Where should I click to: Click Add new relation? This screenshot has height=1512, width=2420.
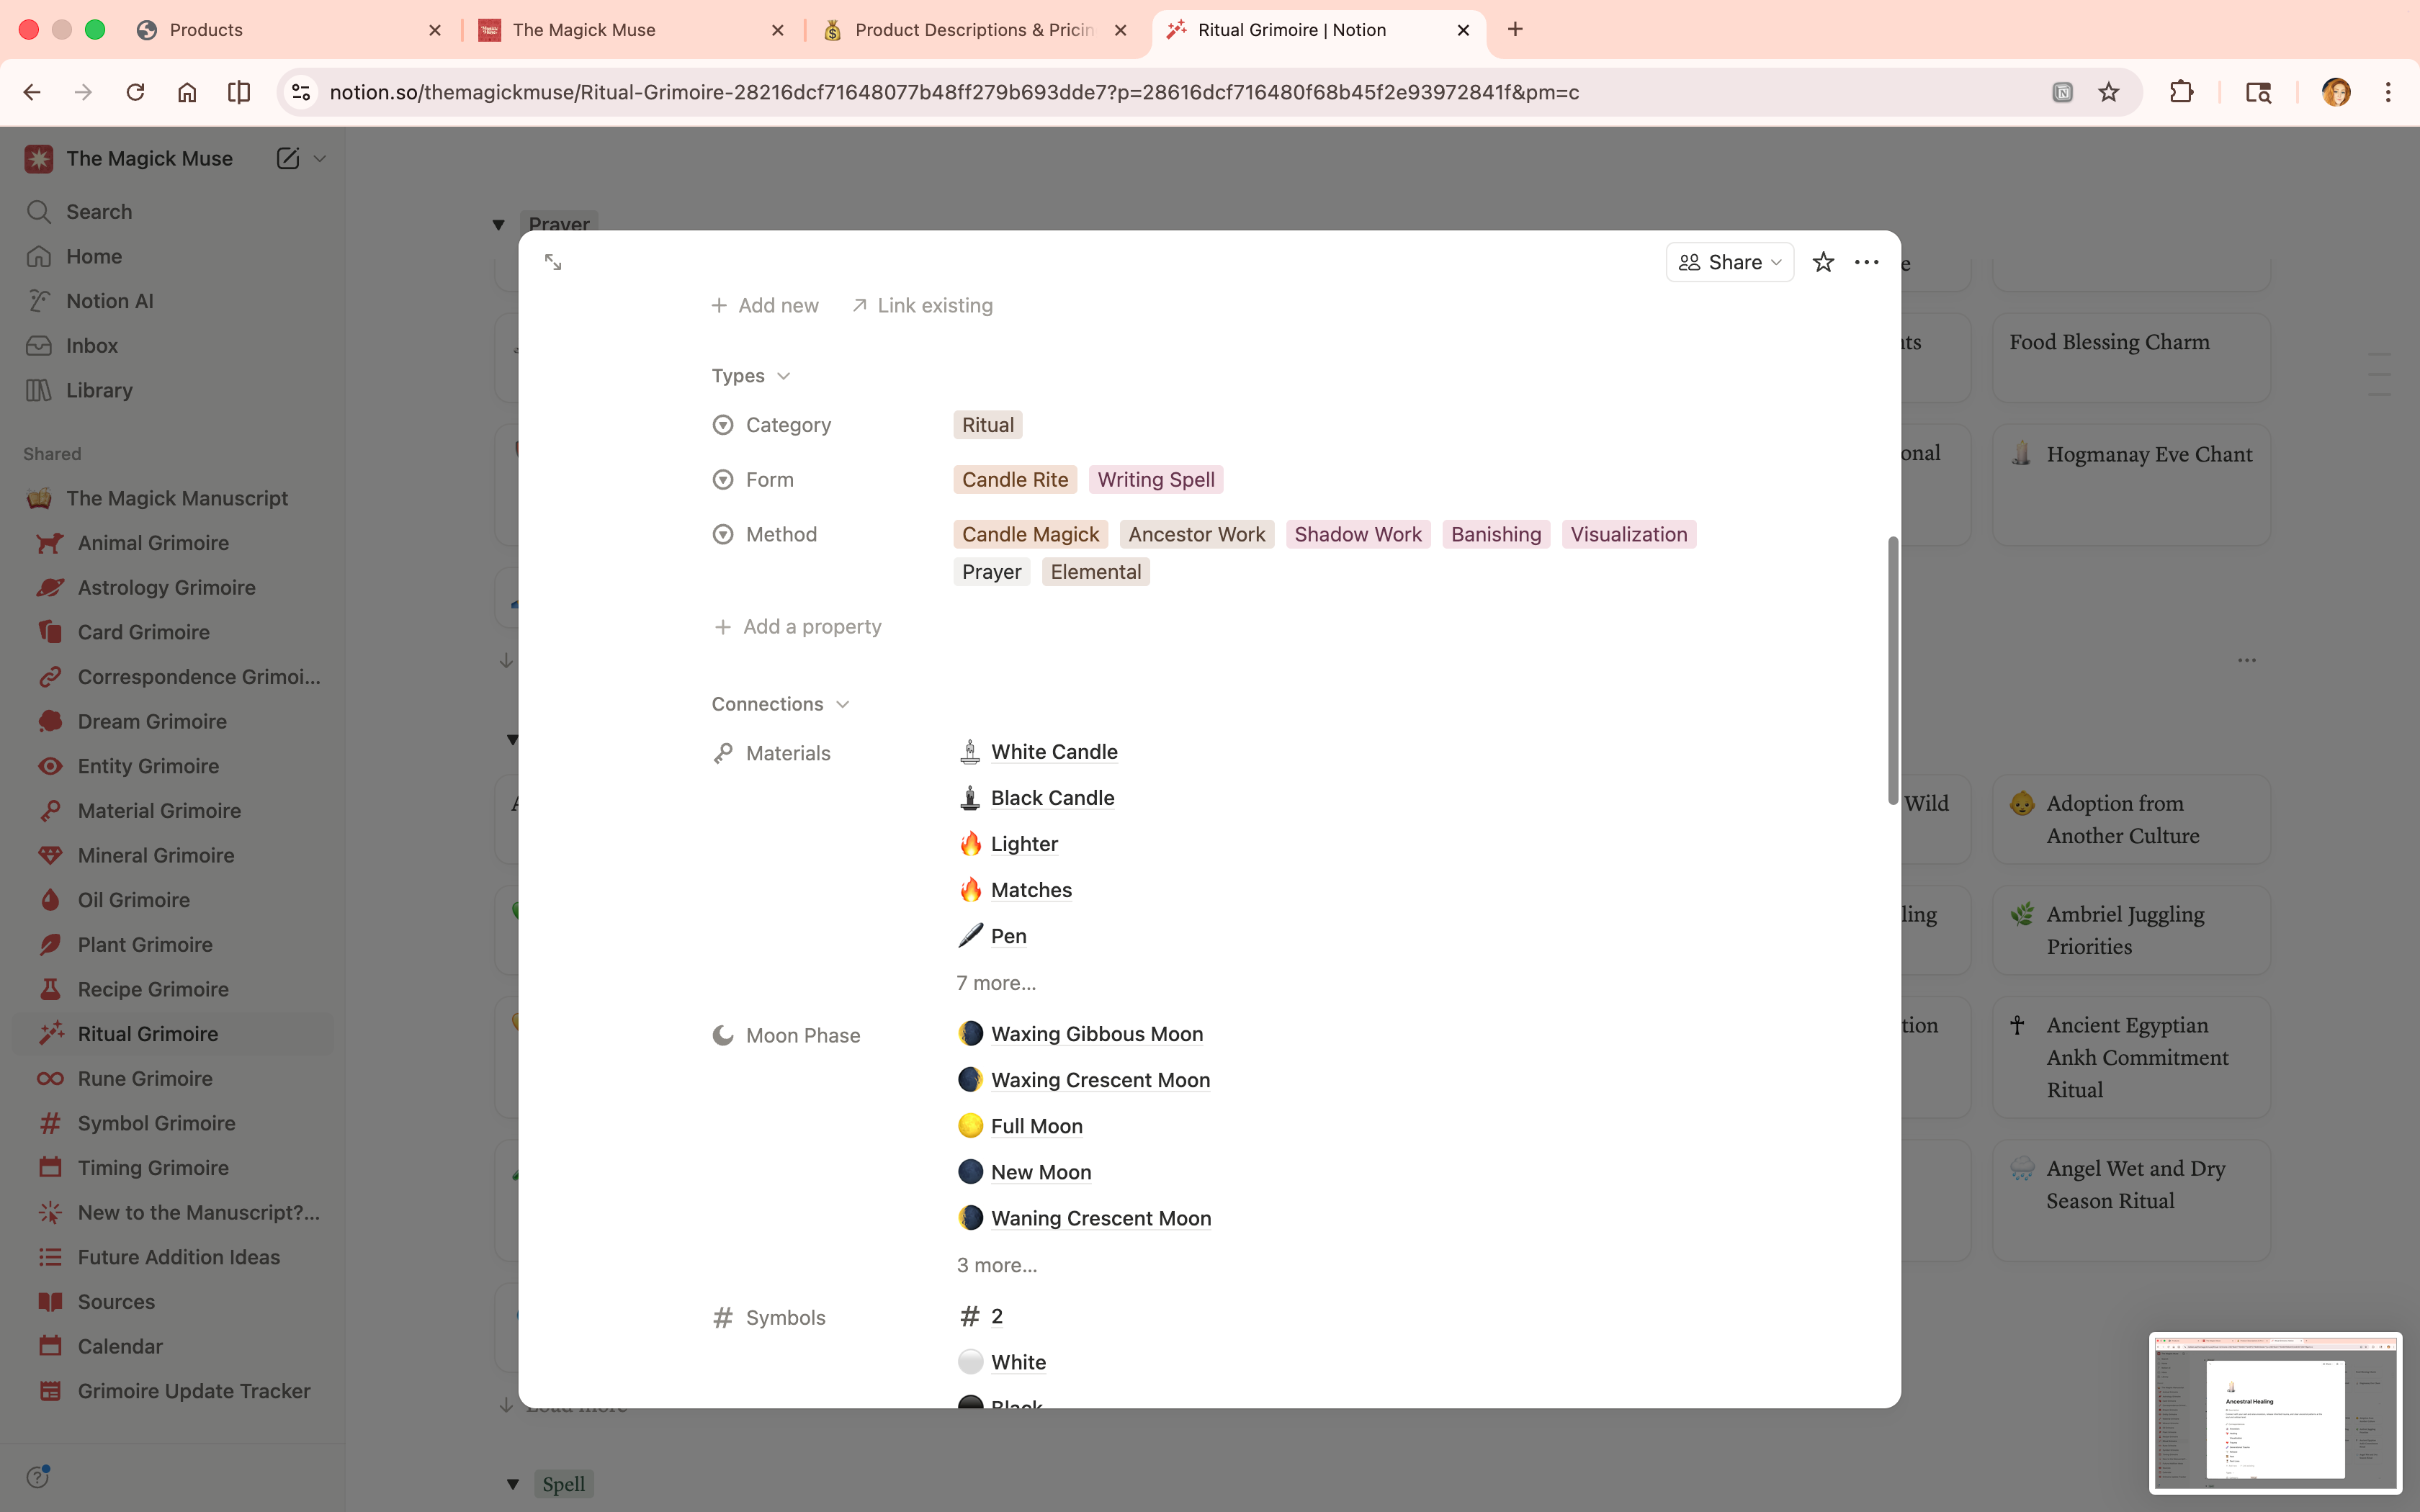pos(765,305)
